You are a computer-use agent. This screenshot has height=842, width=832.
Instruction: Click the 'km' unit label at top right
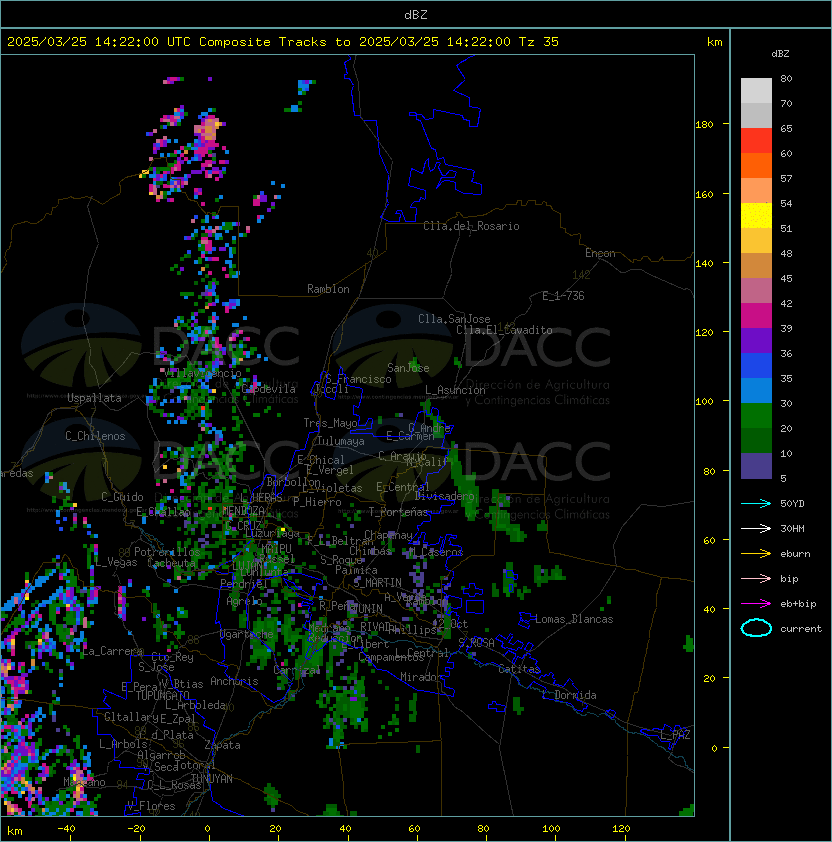coord(715,42)
